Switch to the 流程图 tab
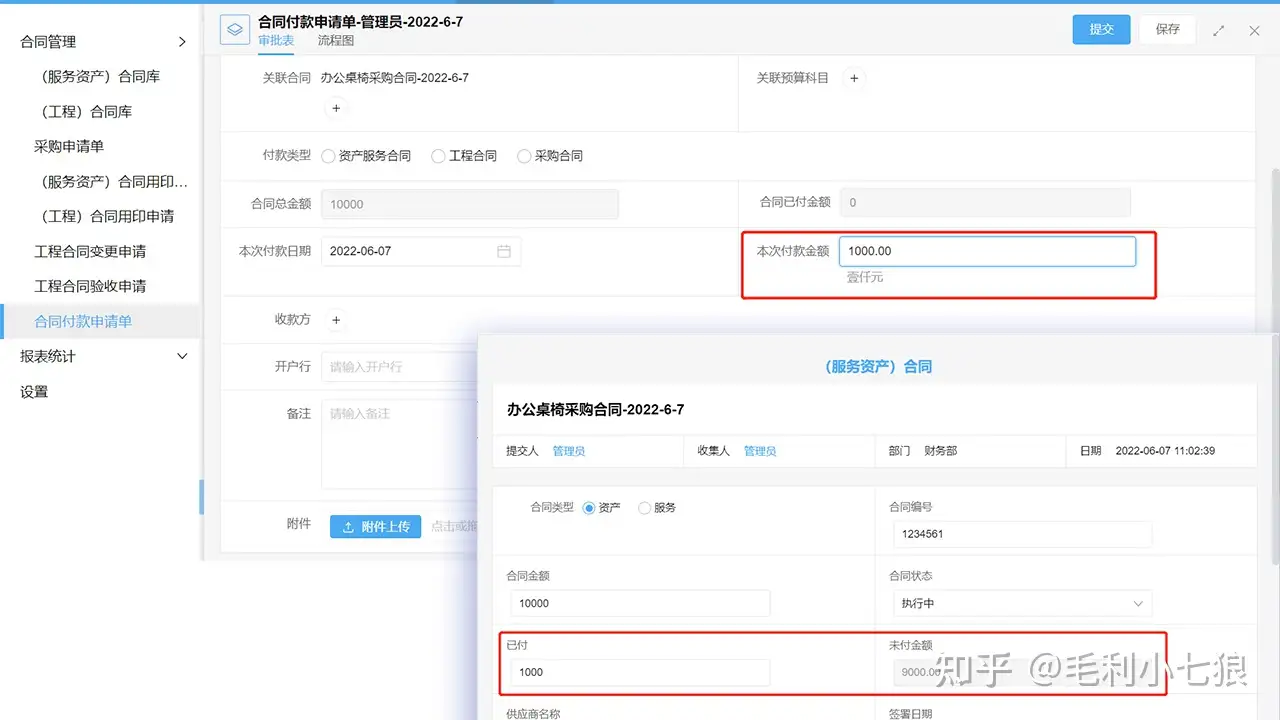Viewport: 1280px width, 720px height. [336, 41]
